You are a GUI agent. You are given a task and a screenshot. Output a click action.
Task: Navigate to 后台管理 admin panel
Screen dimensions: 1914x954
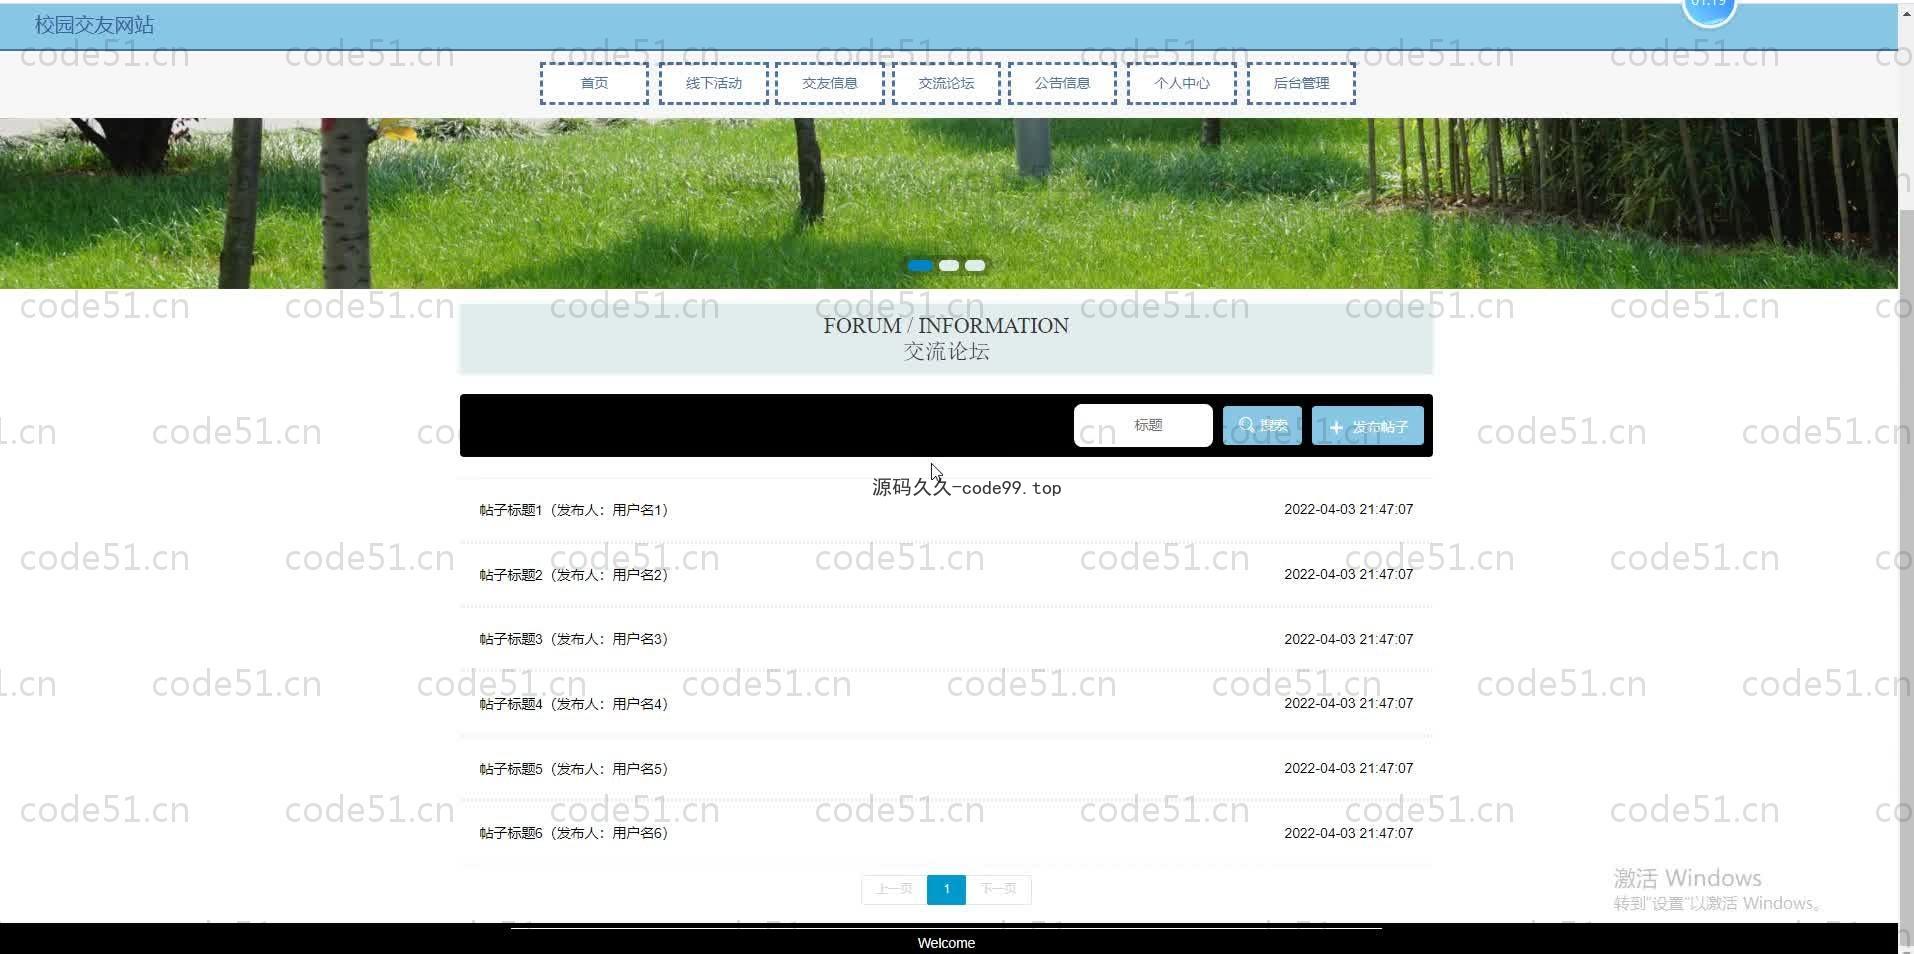(x=1301, y=84)
